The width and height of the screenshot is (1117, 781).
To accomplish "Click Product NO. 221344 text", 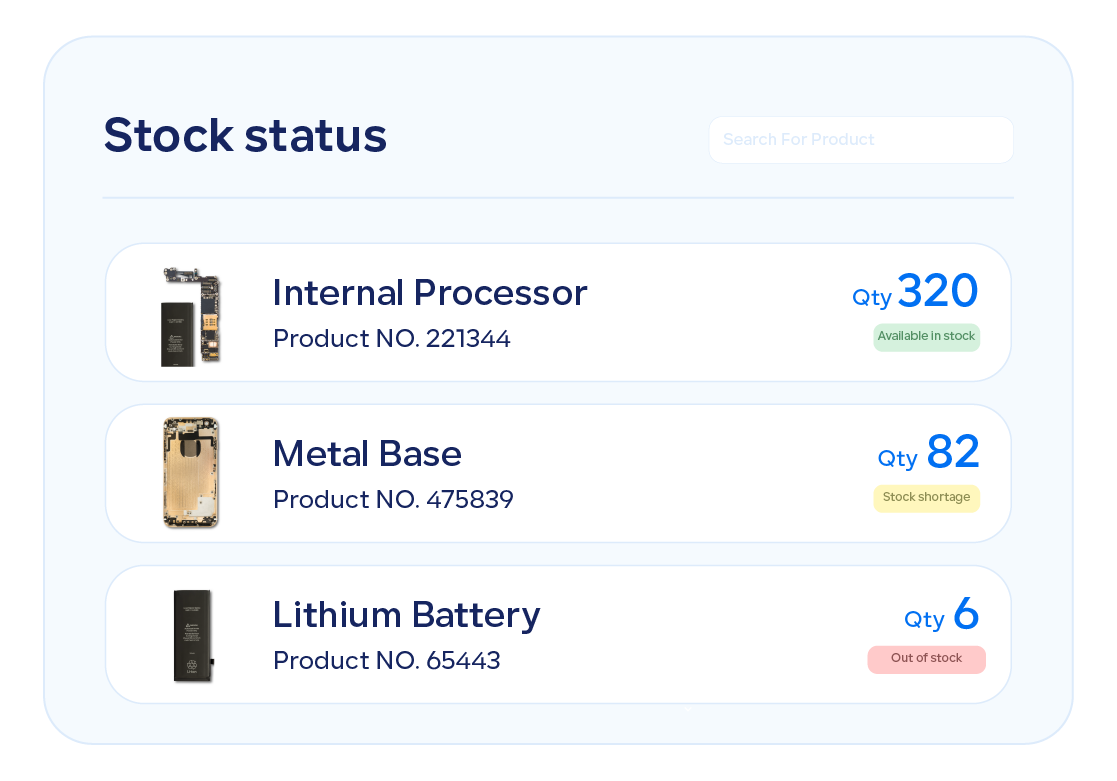I will 392,339.
